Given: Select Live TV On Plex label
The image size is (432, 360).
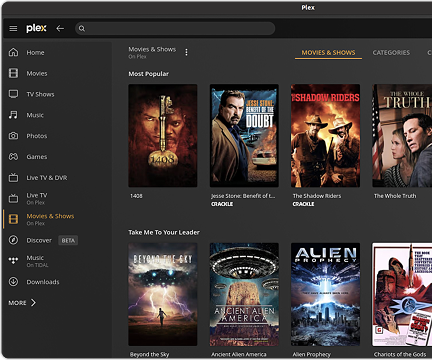Looking at the screenshot, I should [x=37, y=199].
